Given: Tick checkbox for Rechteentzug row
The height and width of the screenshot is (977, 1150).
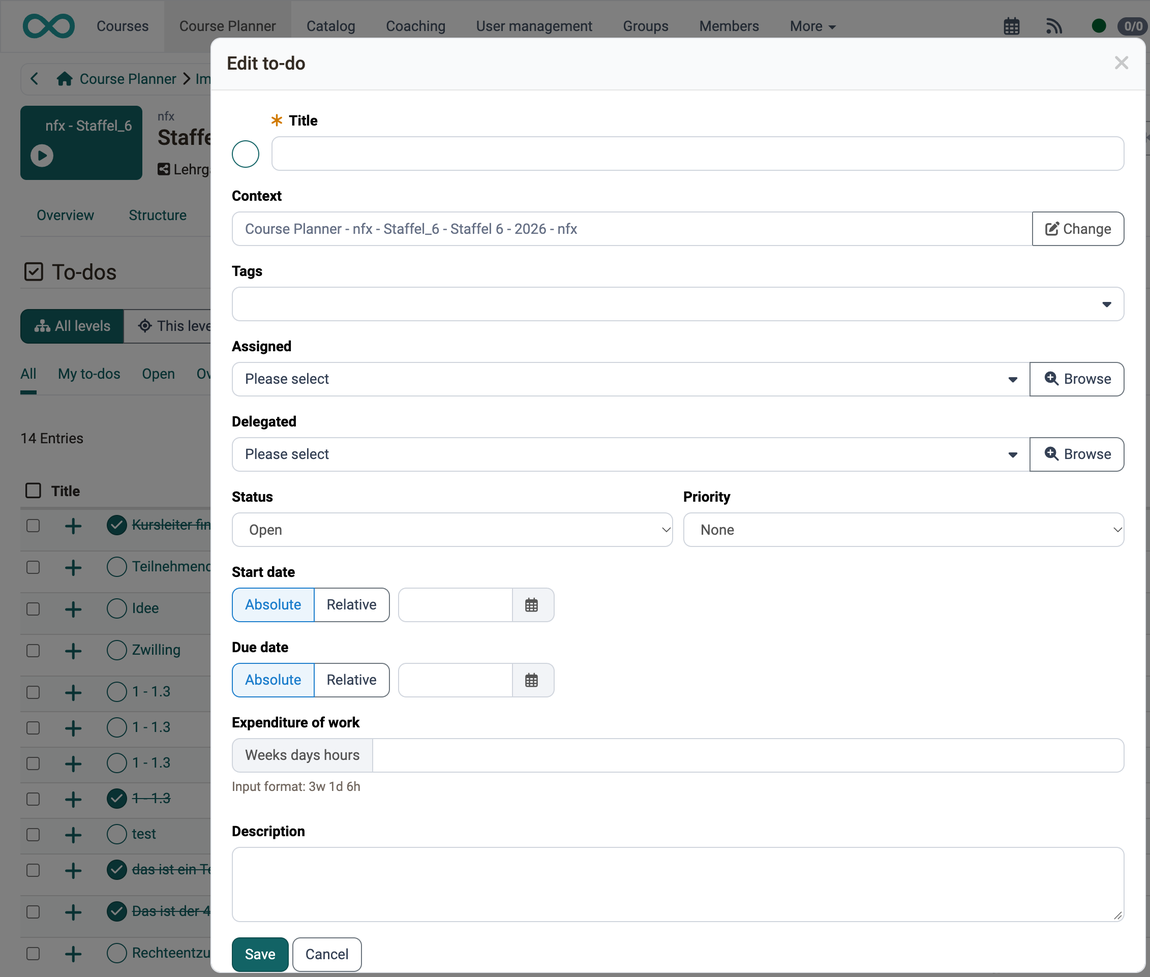Looking at the screenshot, I should 33,954.
